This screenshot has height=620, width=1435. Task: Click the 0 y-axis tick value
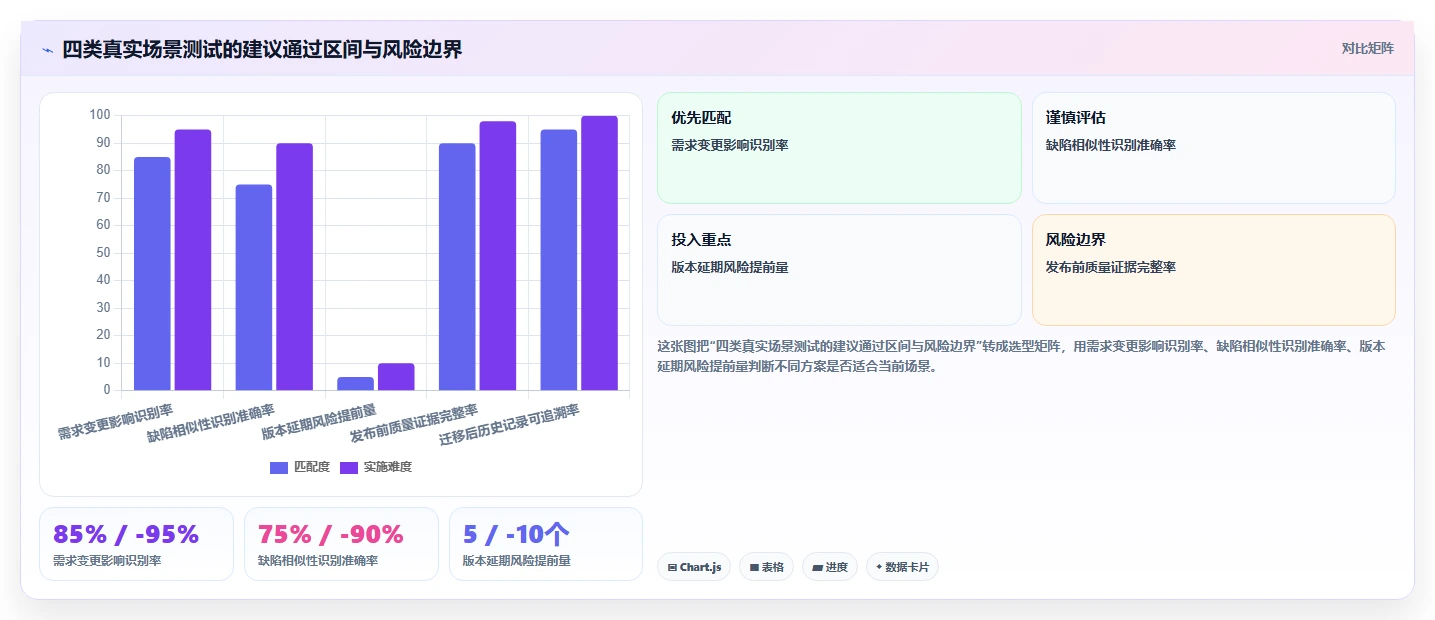[x=107, y=390]
